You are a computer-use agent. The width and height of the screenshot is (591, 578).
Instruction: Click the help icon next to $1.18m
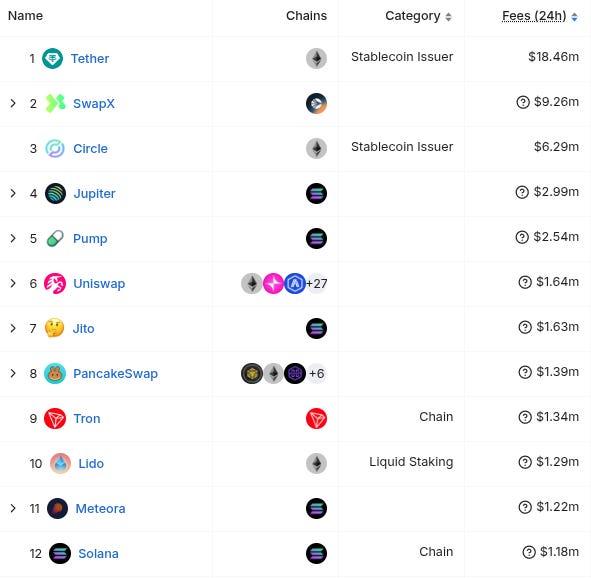529,552
